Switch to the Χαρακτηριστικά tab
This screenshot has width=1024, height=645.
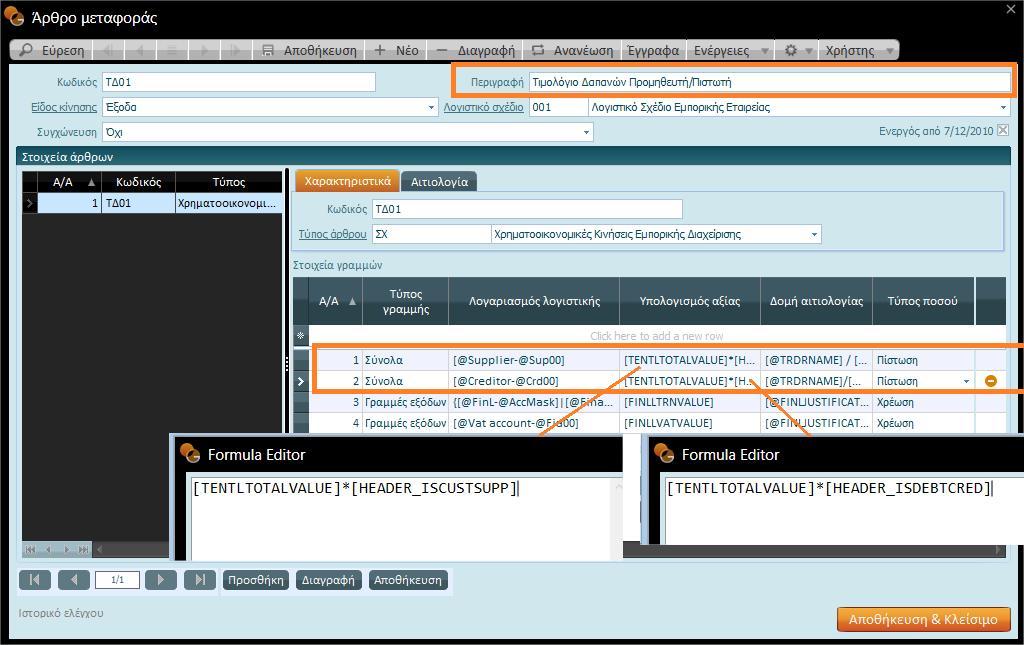(x=347, y=181)
